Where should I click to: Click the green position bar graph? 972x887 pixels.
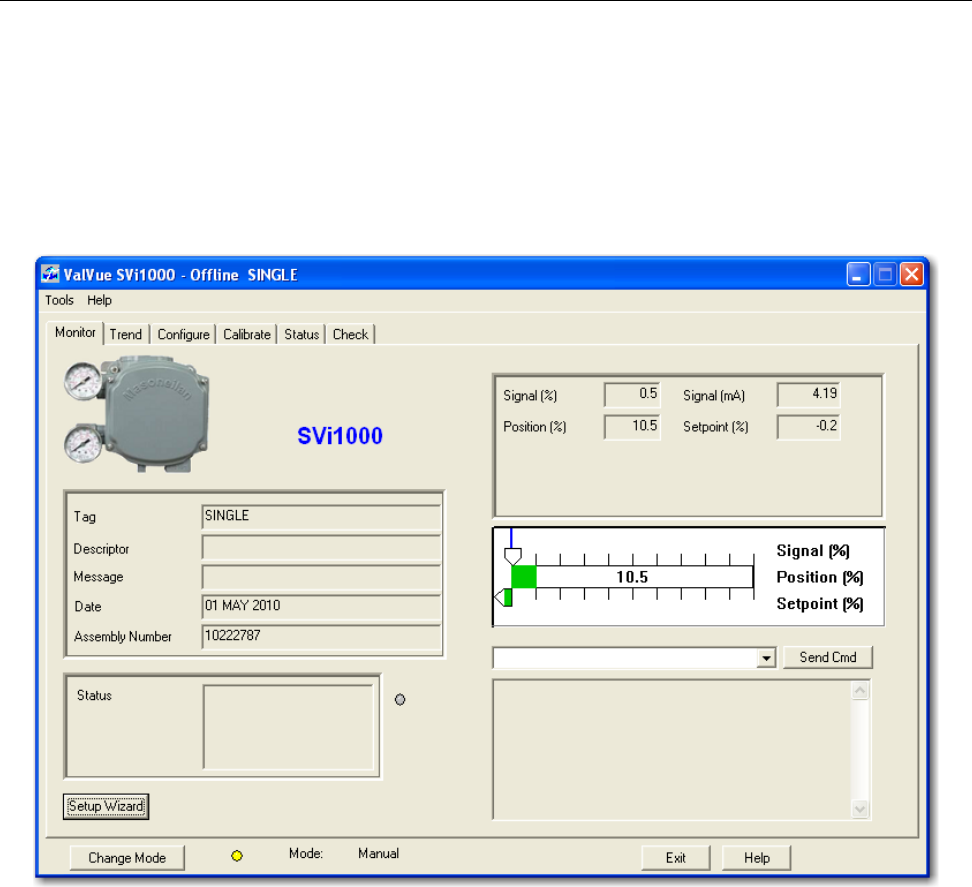(523, 577)
